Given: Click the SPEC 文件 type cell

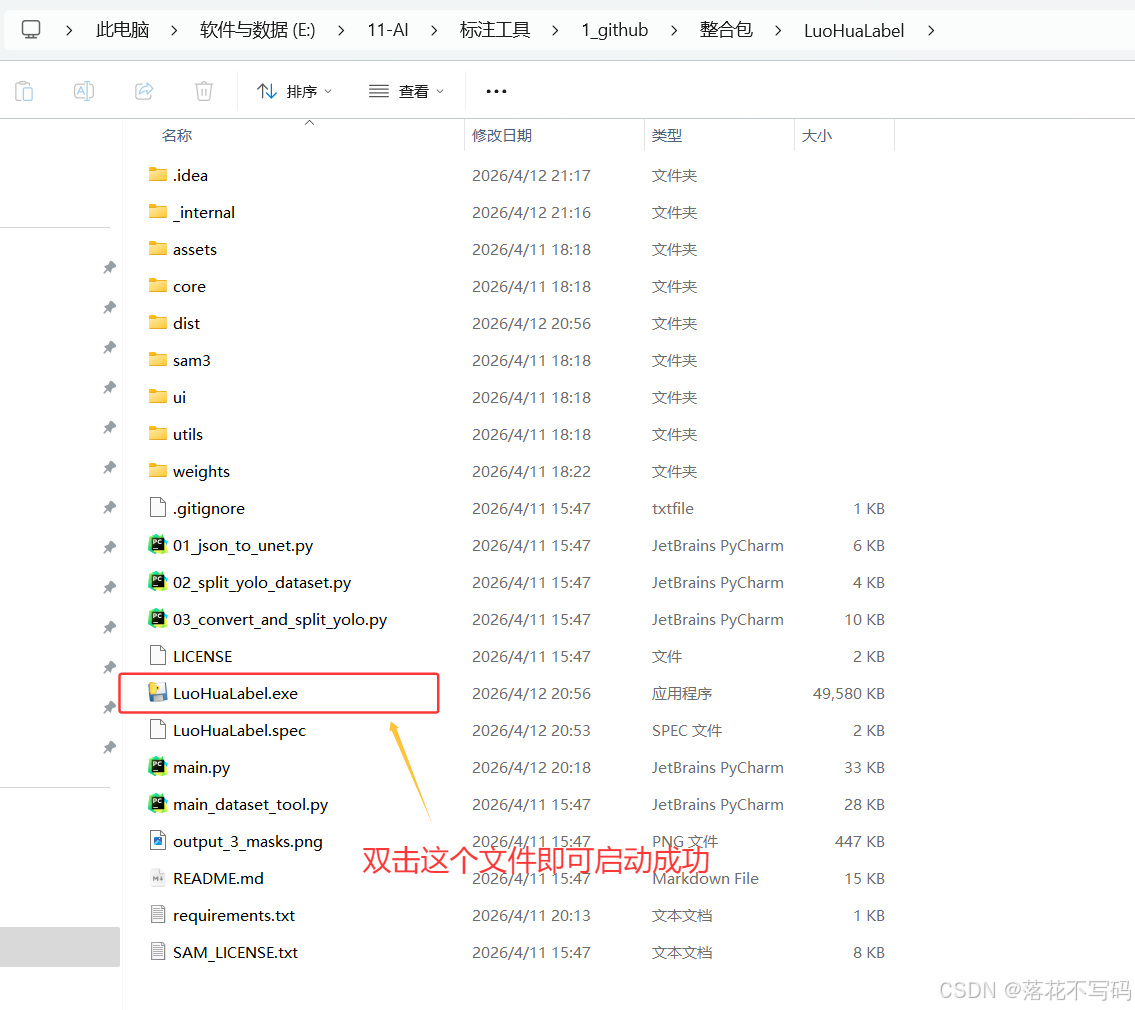Looking at the screenshot, I should click(x=687, y=731).
